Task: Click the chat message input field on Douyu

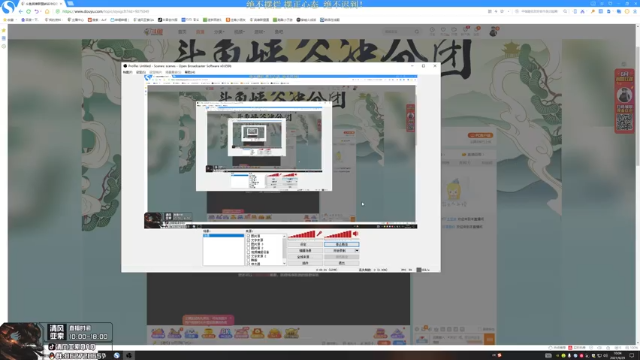Action: 457,339
